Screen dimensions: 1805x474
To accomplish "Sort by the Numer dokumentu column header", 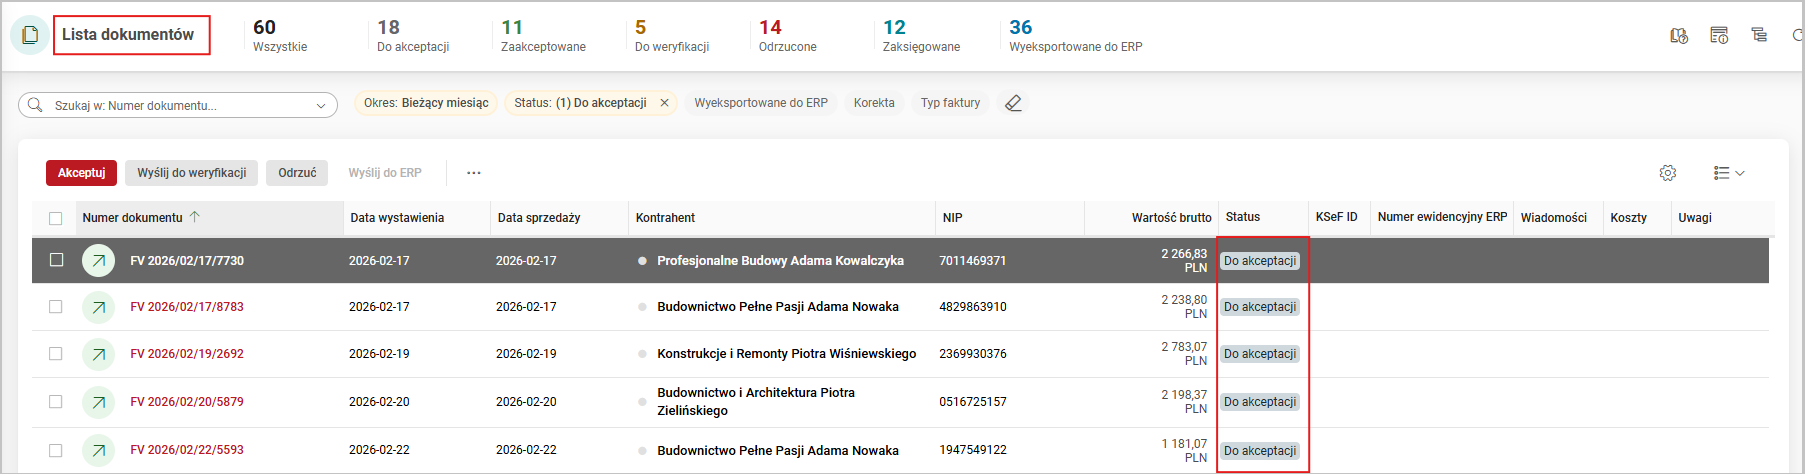I will [133, 218].
